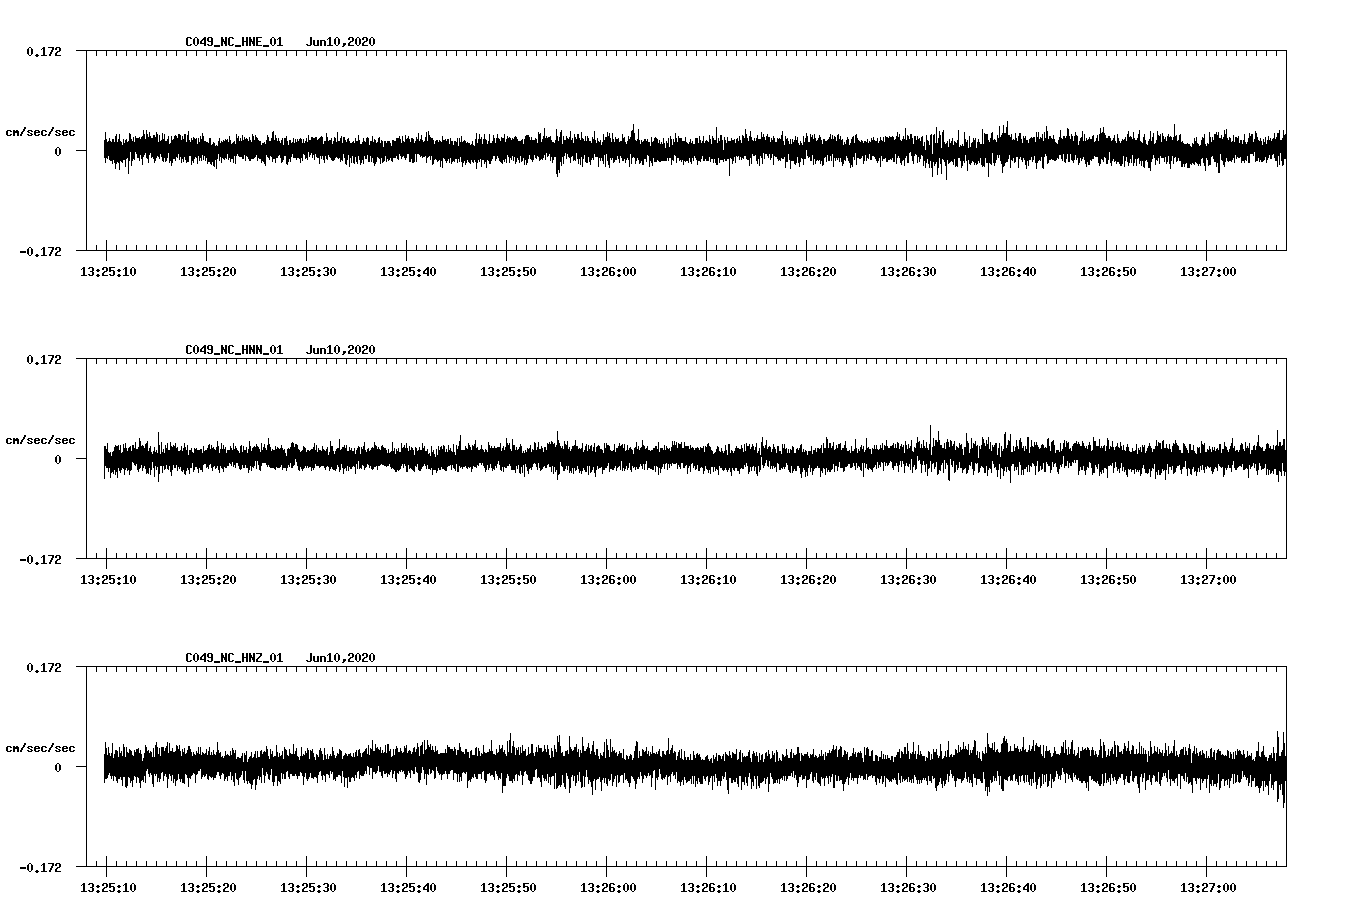Click 13:26:00 time label under HNE plot
Viewport: 1358px width, 924px height.
click(x=607, y=272)
